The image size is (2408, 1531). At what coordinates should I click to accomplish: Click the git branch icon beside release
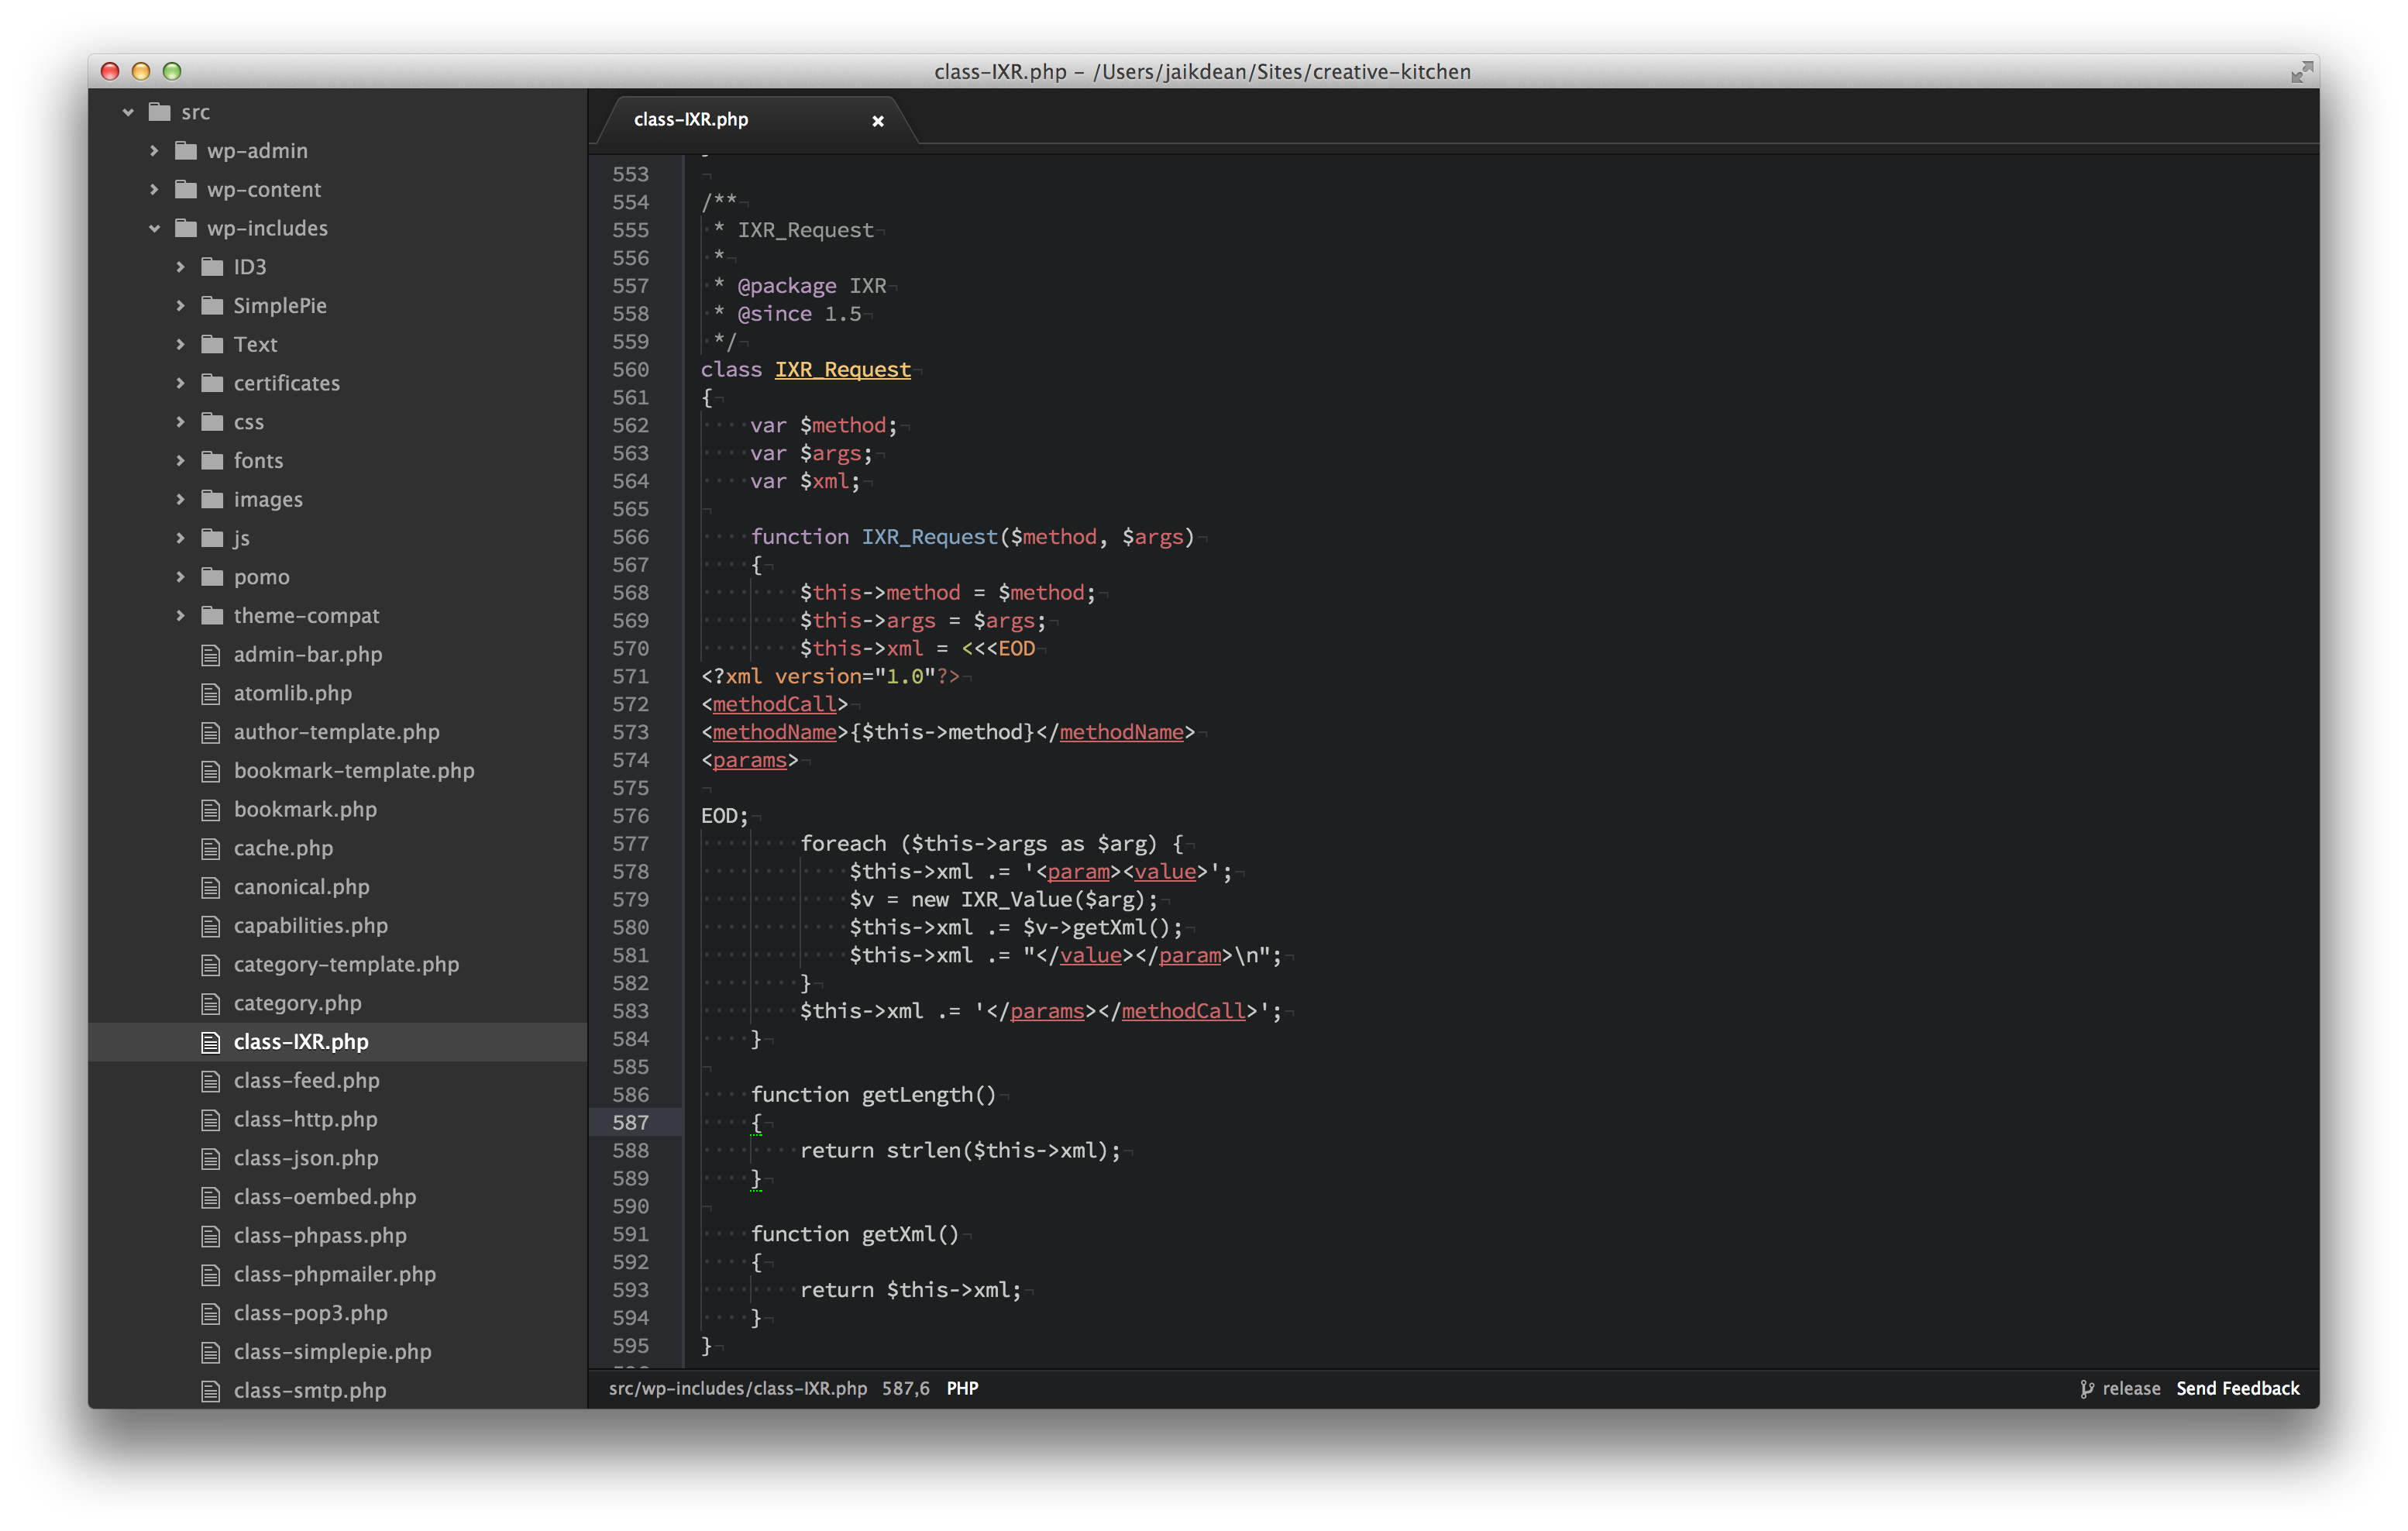2087,1389
